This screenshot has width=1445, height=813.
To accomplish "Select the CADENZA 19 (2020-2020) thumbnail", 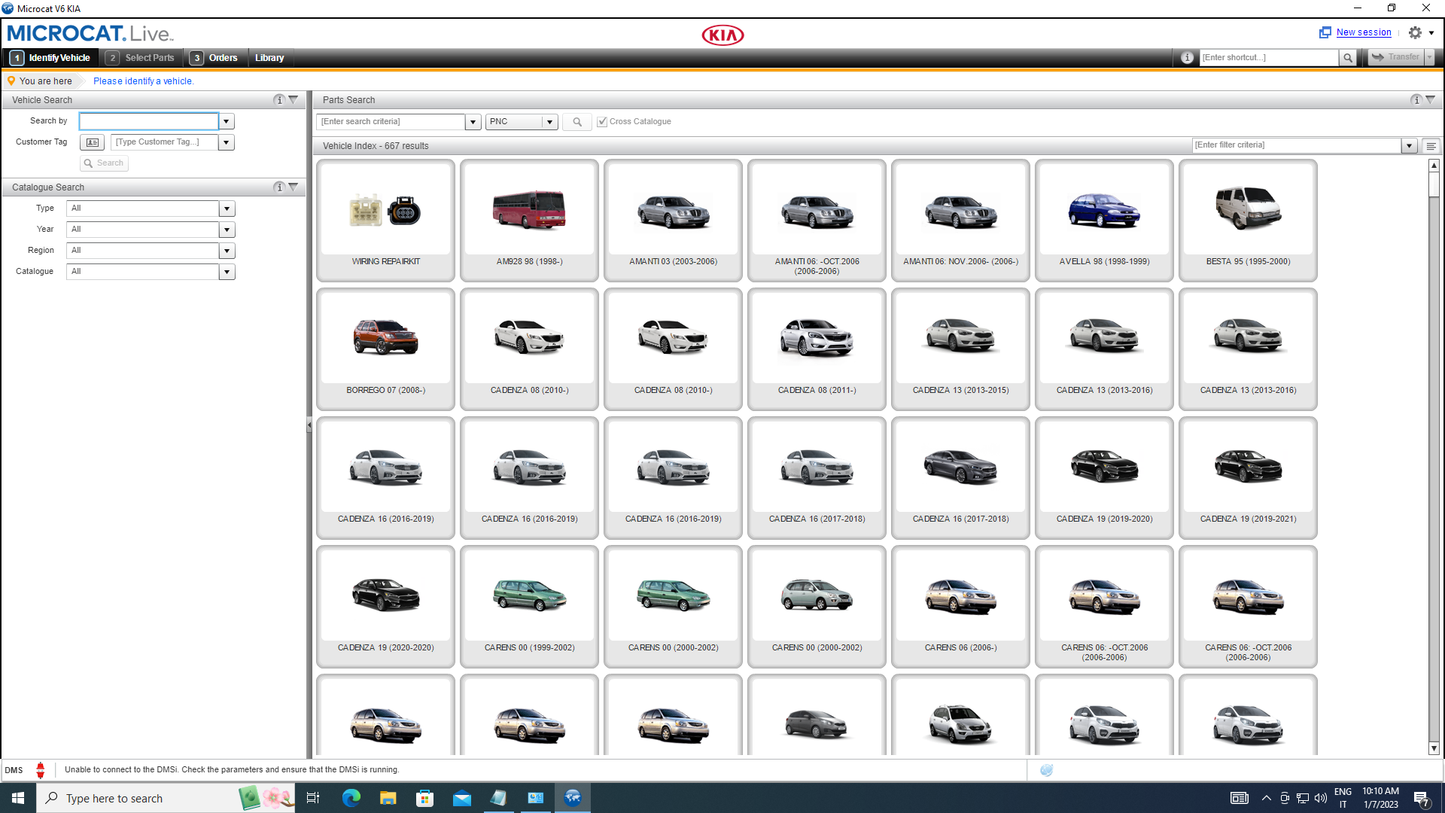I will click(385, 606).
